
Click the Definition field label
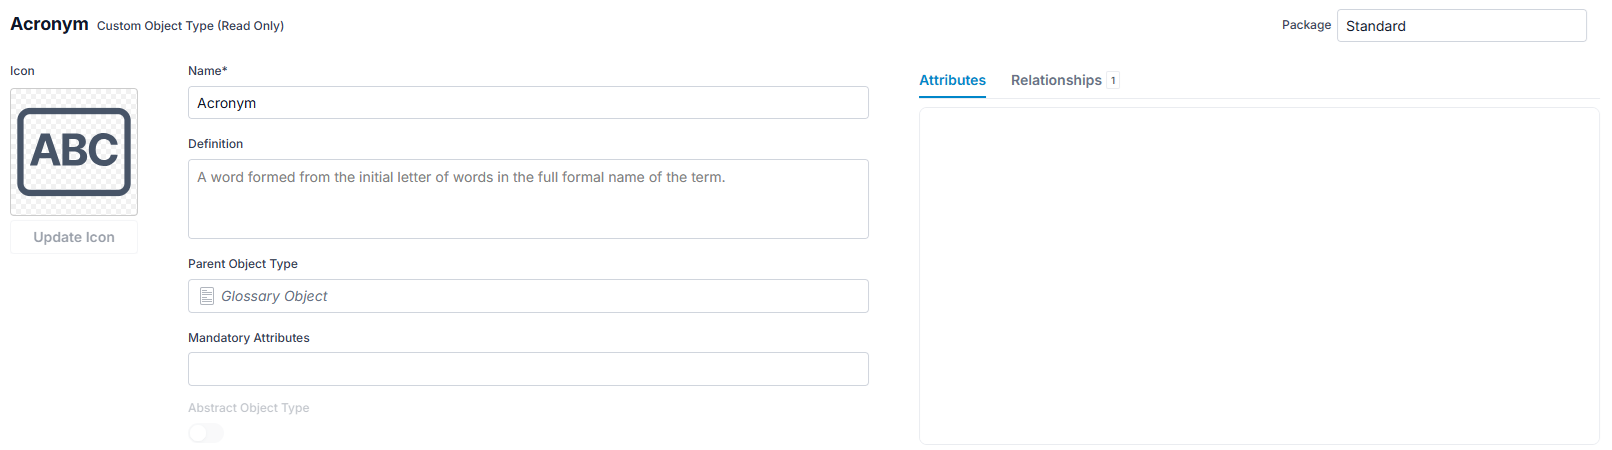pyautogui.click(x=216, y=144)
